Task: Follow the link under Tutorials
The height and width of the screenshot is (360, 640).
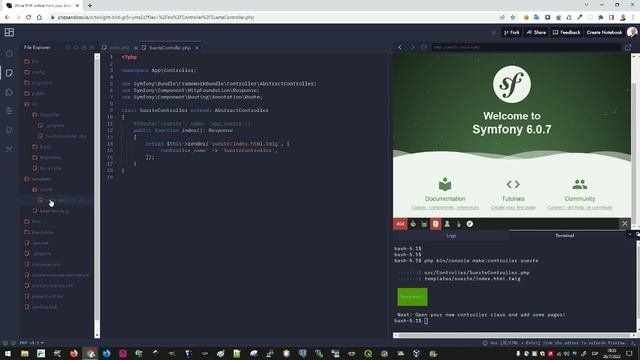Action: [513, 208]
